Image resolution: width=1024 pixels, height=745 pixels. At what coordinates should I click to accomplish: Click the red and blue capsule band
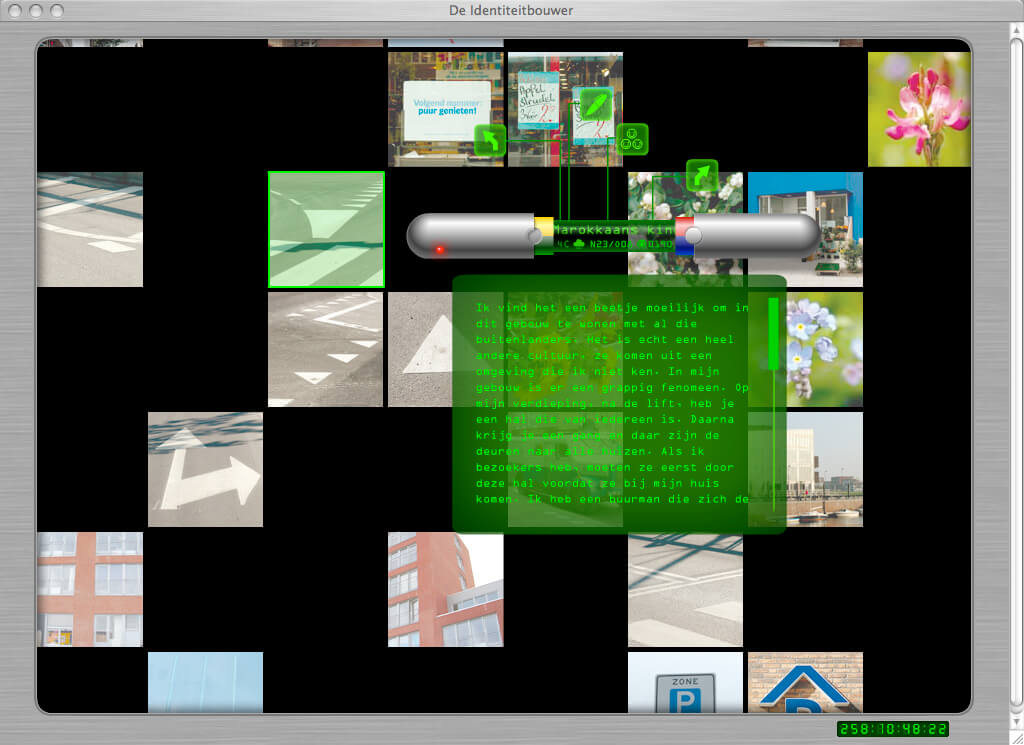click(685, 238)
